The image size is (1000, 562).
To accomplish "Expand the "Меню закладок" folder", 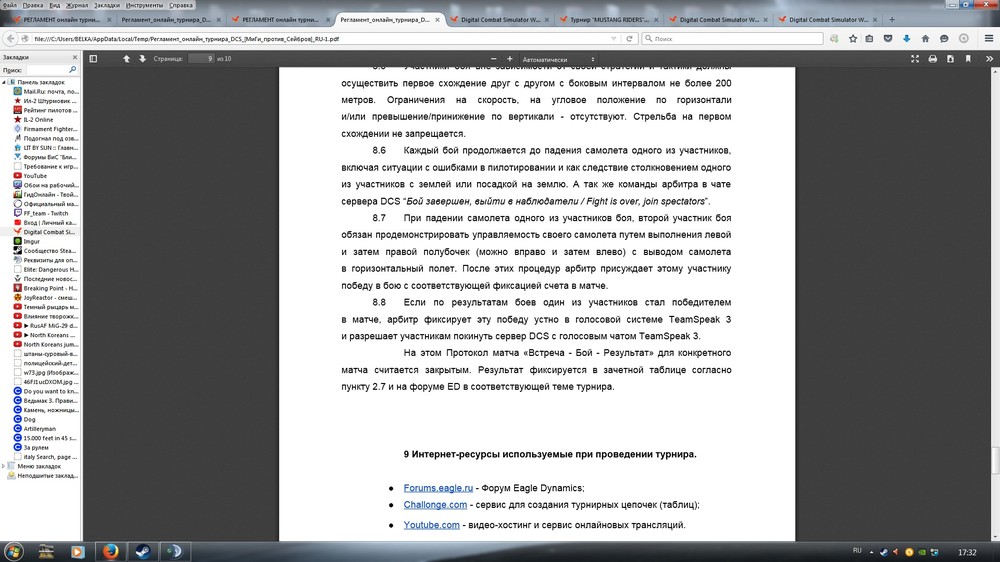I will tap(4, 466).
